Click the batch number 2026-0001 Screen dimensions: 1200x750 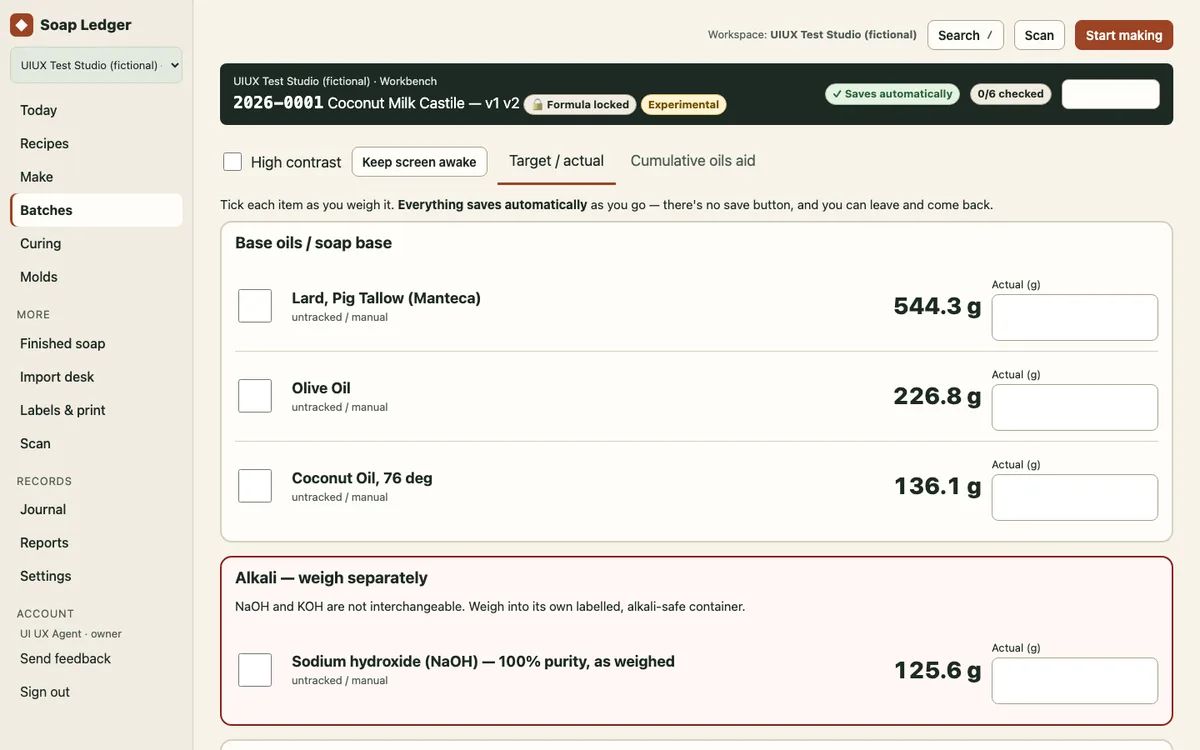(278, 103)
